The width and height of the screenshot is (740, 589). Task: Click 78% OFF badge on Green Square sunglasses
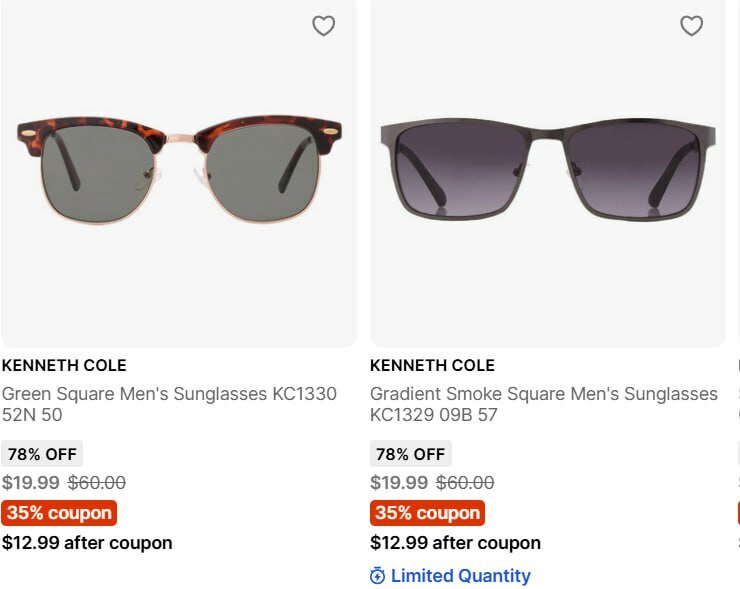(x=42, y=454)
